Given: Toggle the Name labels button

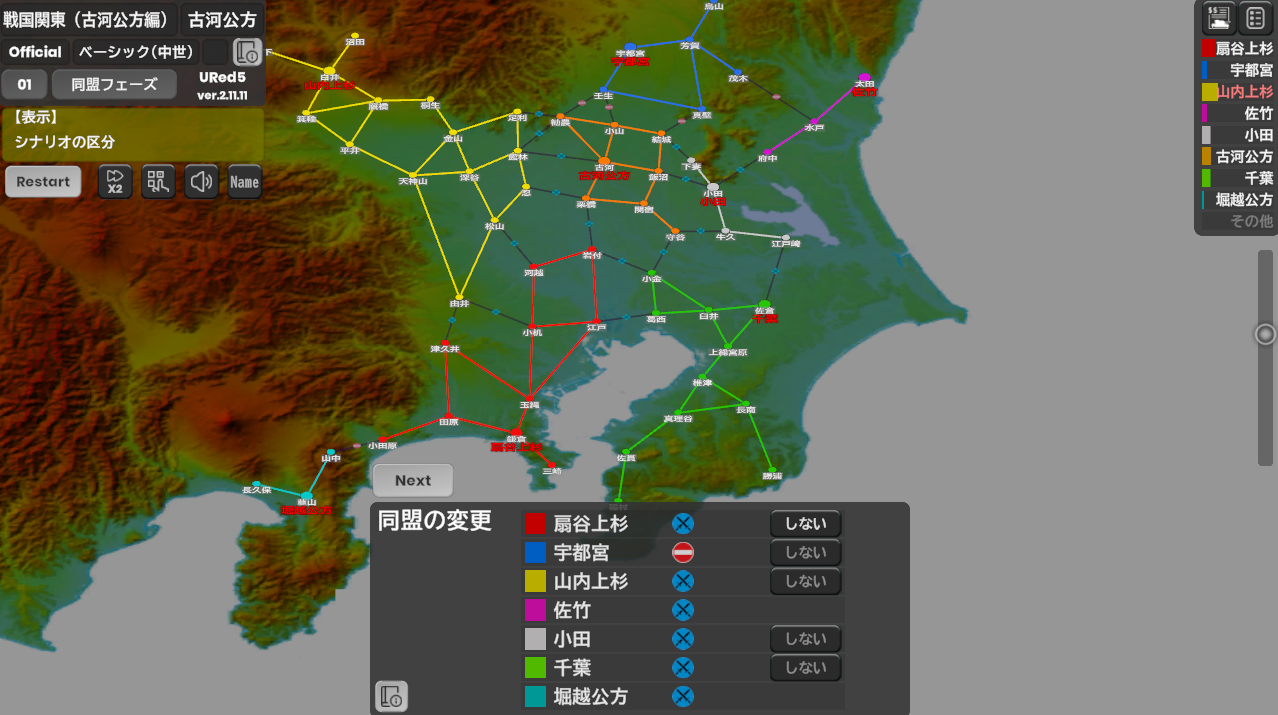Looking at the screenshot, I should pyautogui.click(x=245, y=182).
